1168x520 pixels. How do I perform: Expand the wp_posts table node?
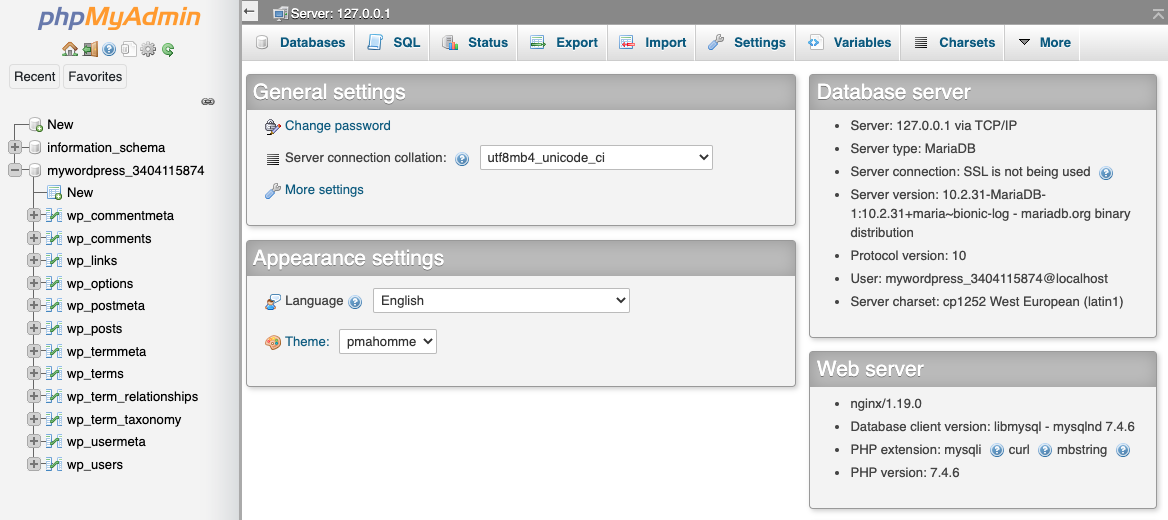coord(34,329)
